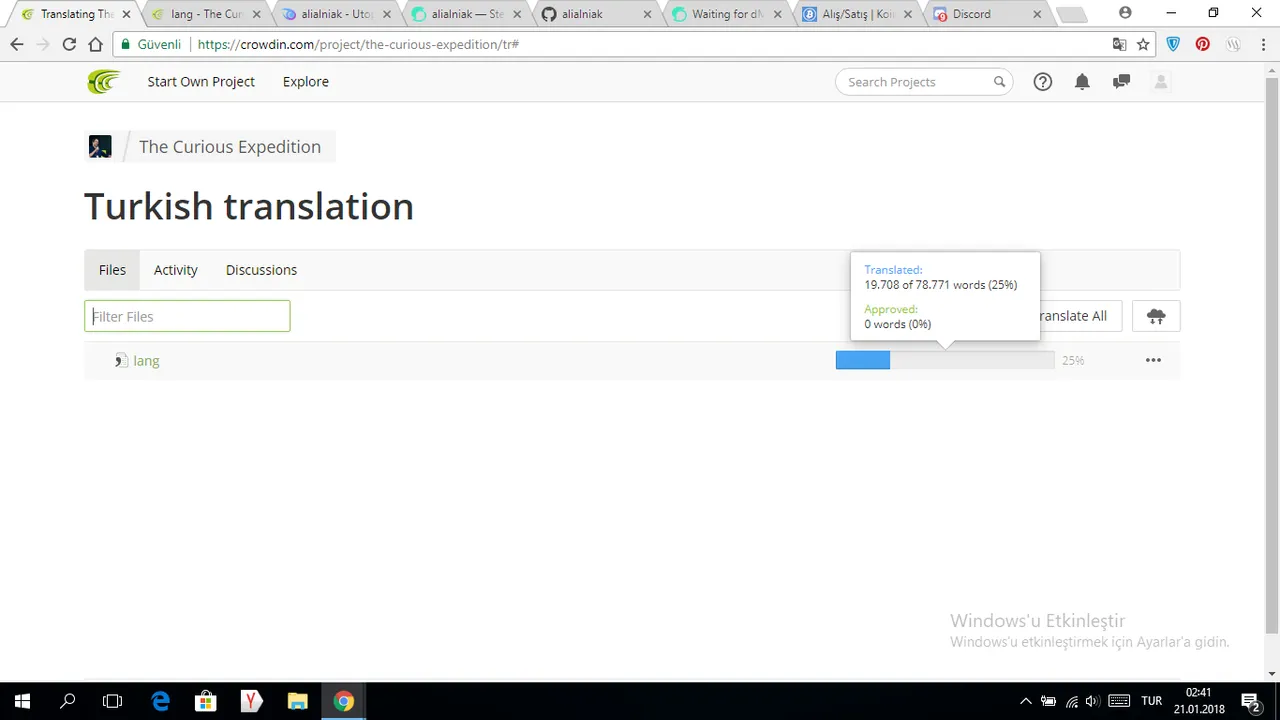This screenshot has width=1280, height=720.
Task: Open the Windows Start menu
Action: (22, 701)
